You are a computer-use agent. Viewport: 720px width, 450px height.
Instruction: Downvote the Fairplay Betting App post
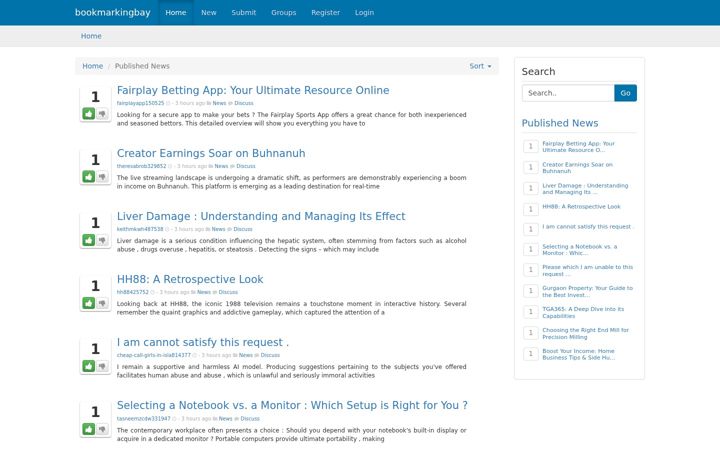pos(102,113)
